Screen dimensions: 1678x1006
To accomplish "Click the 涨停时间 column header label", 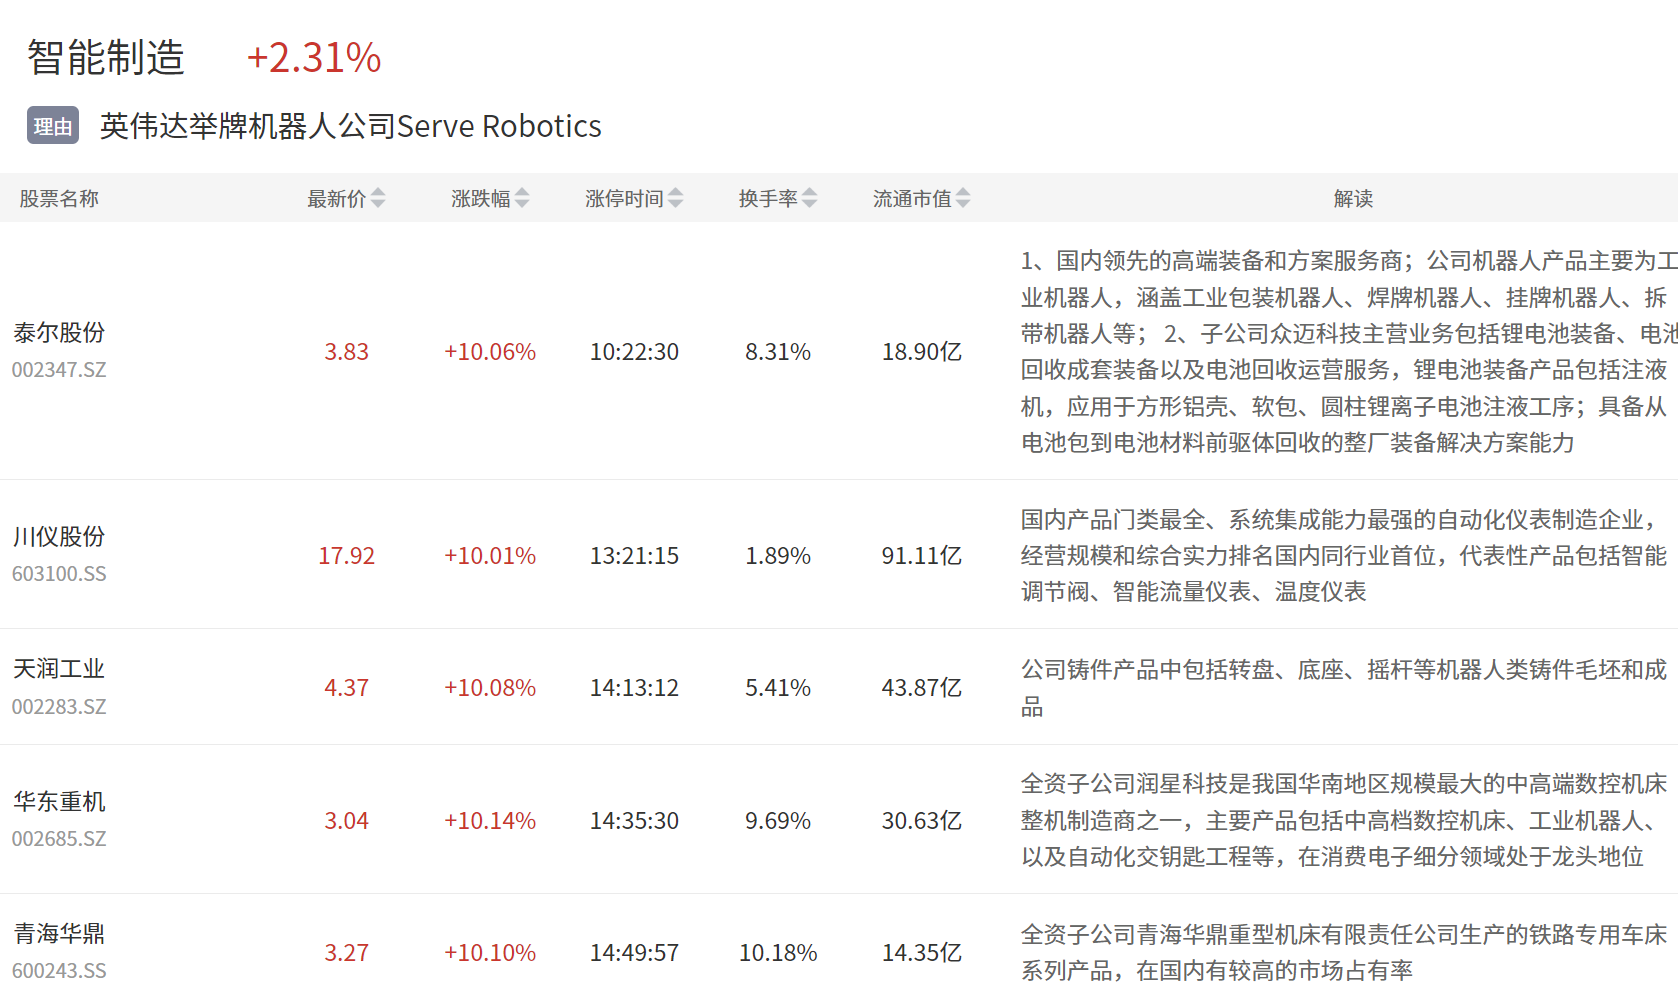I will [x=624, y=199].
